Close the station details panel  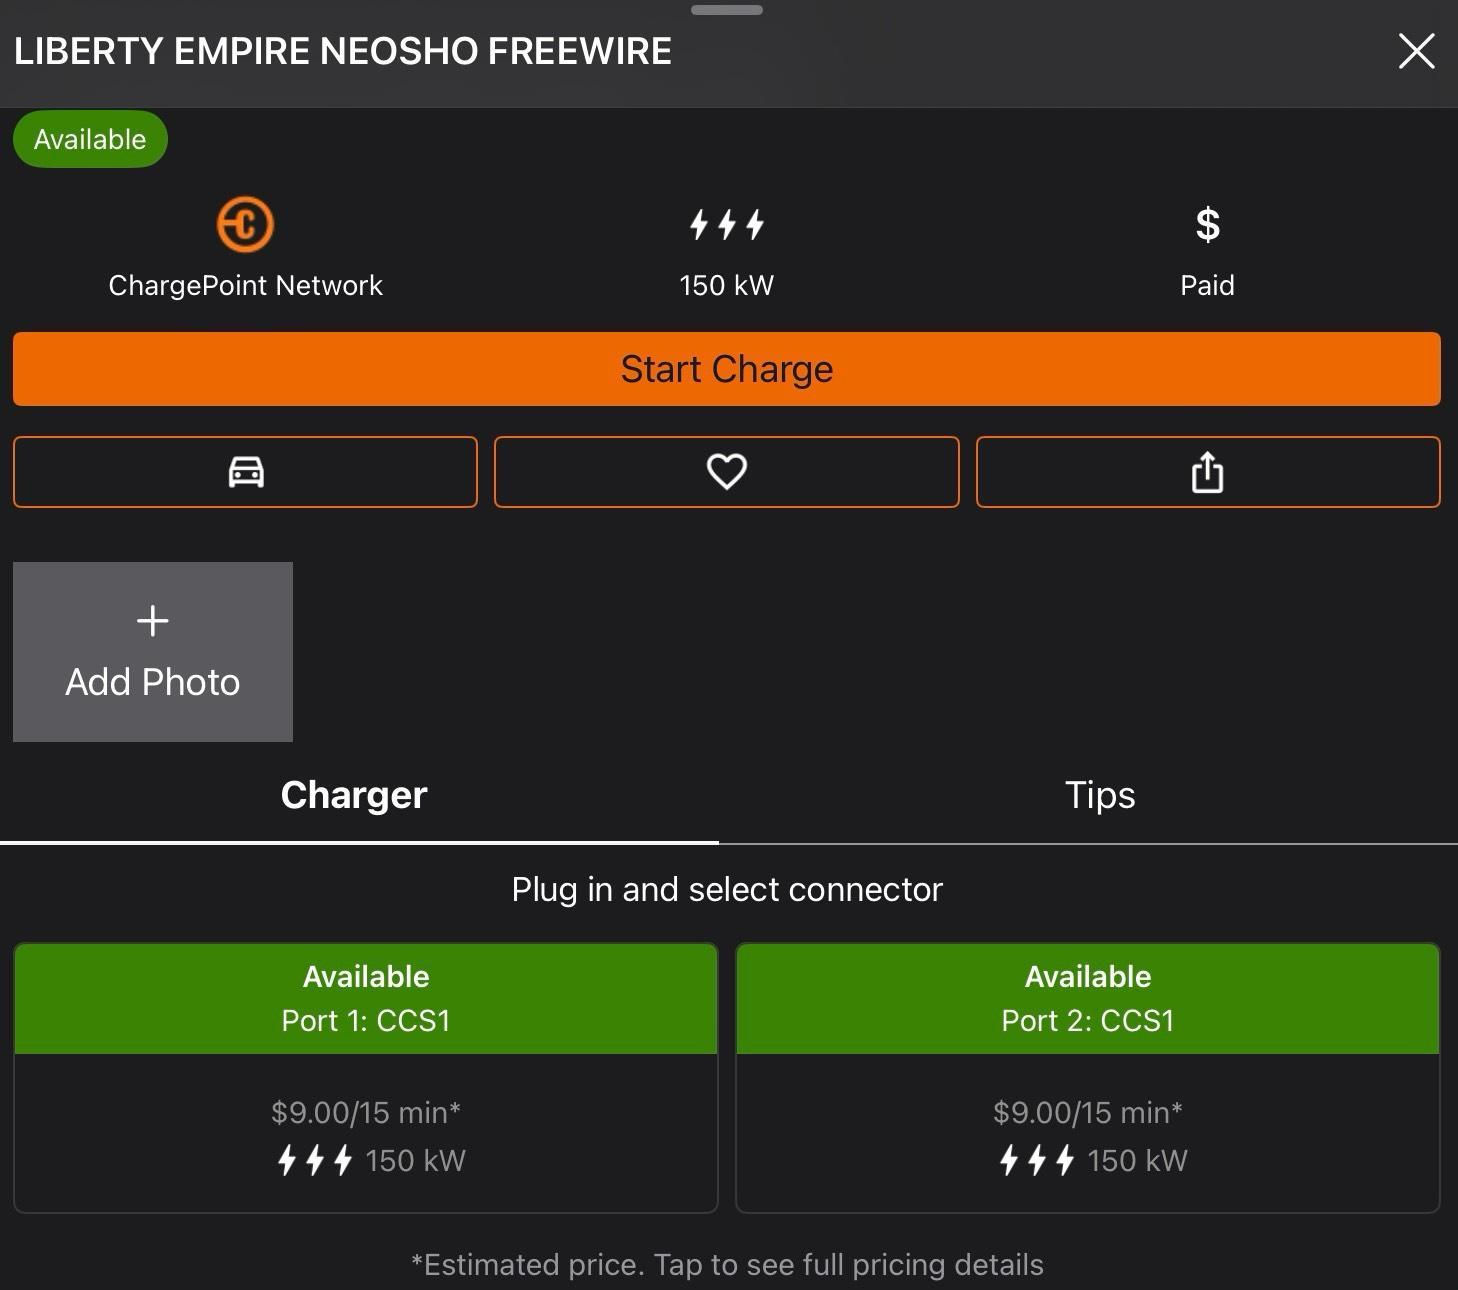(x=1416, y=51)
